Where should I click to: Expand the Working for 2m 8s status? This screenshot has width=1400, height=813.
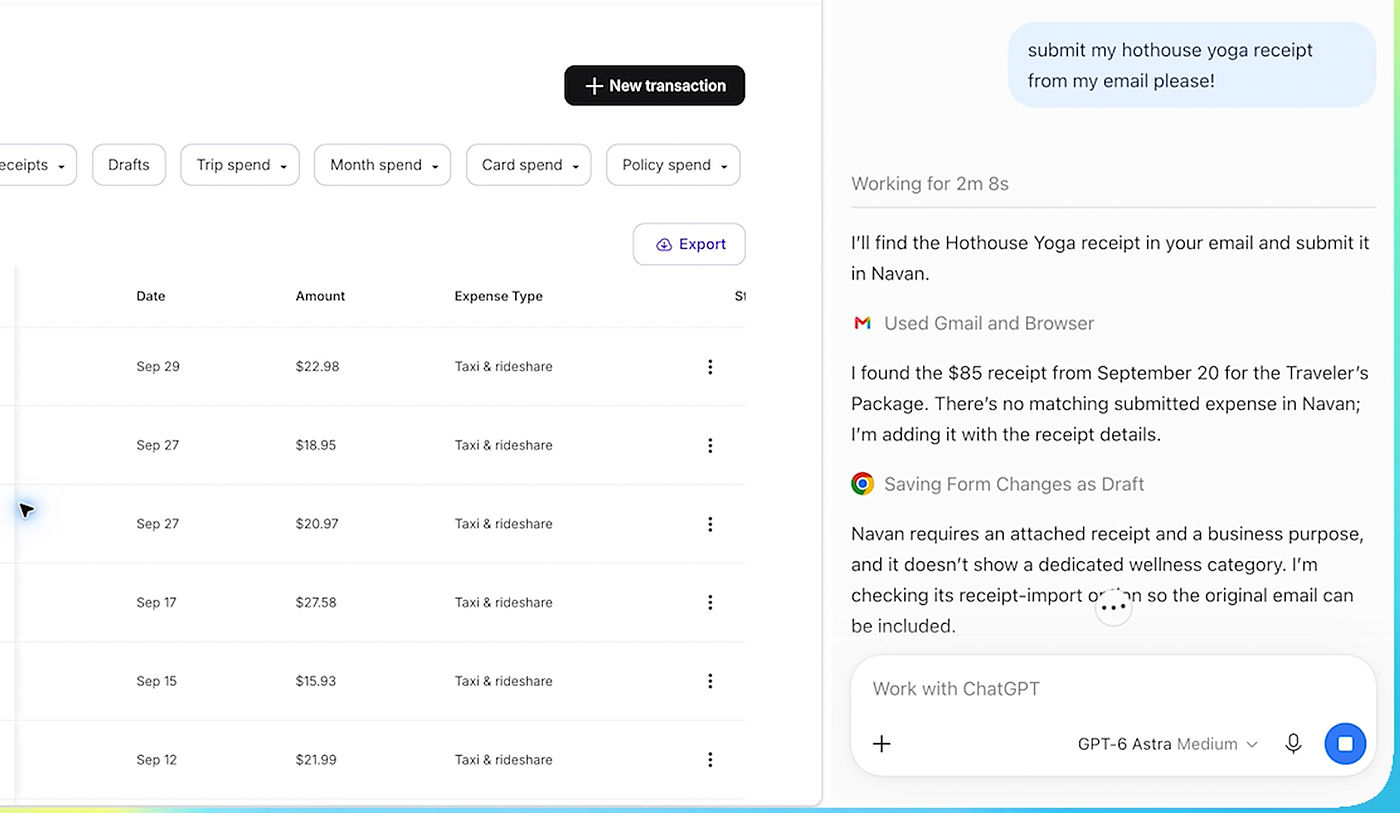[x=930, y=184]
